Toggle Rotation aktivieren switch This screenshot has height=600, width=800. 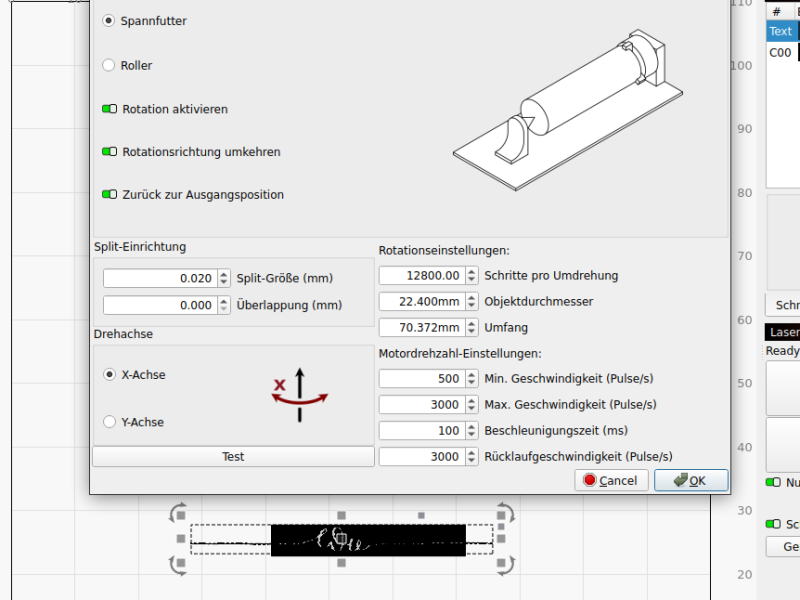coord(109,109)
